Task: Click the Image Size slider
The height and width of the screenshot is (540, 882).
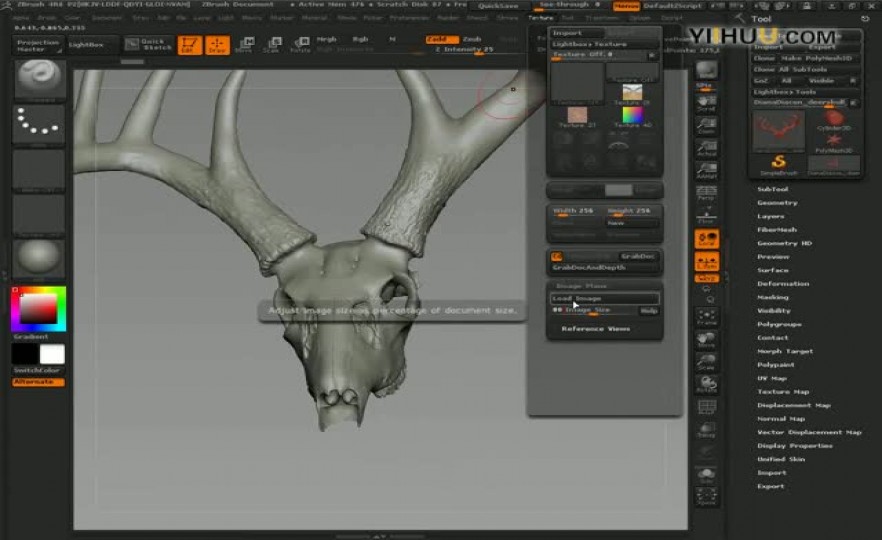Action: tap(593, 310)
